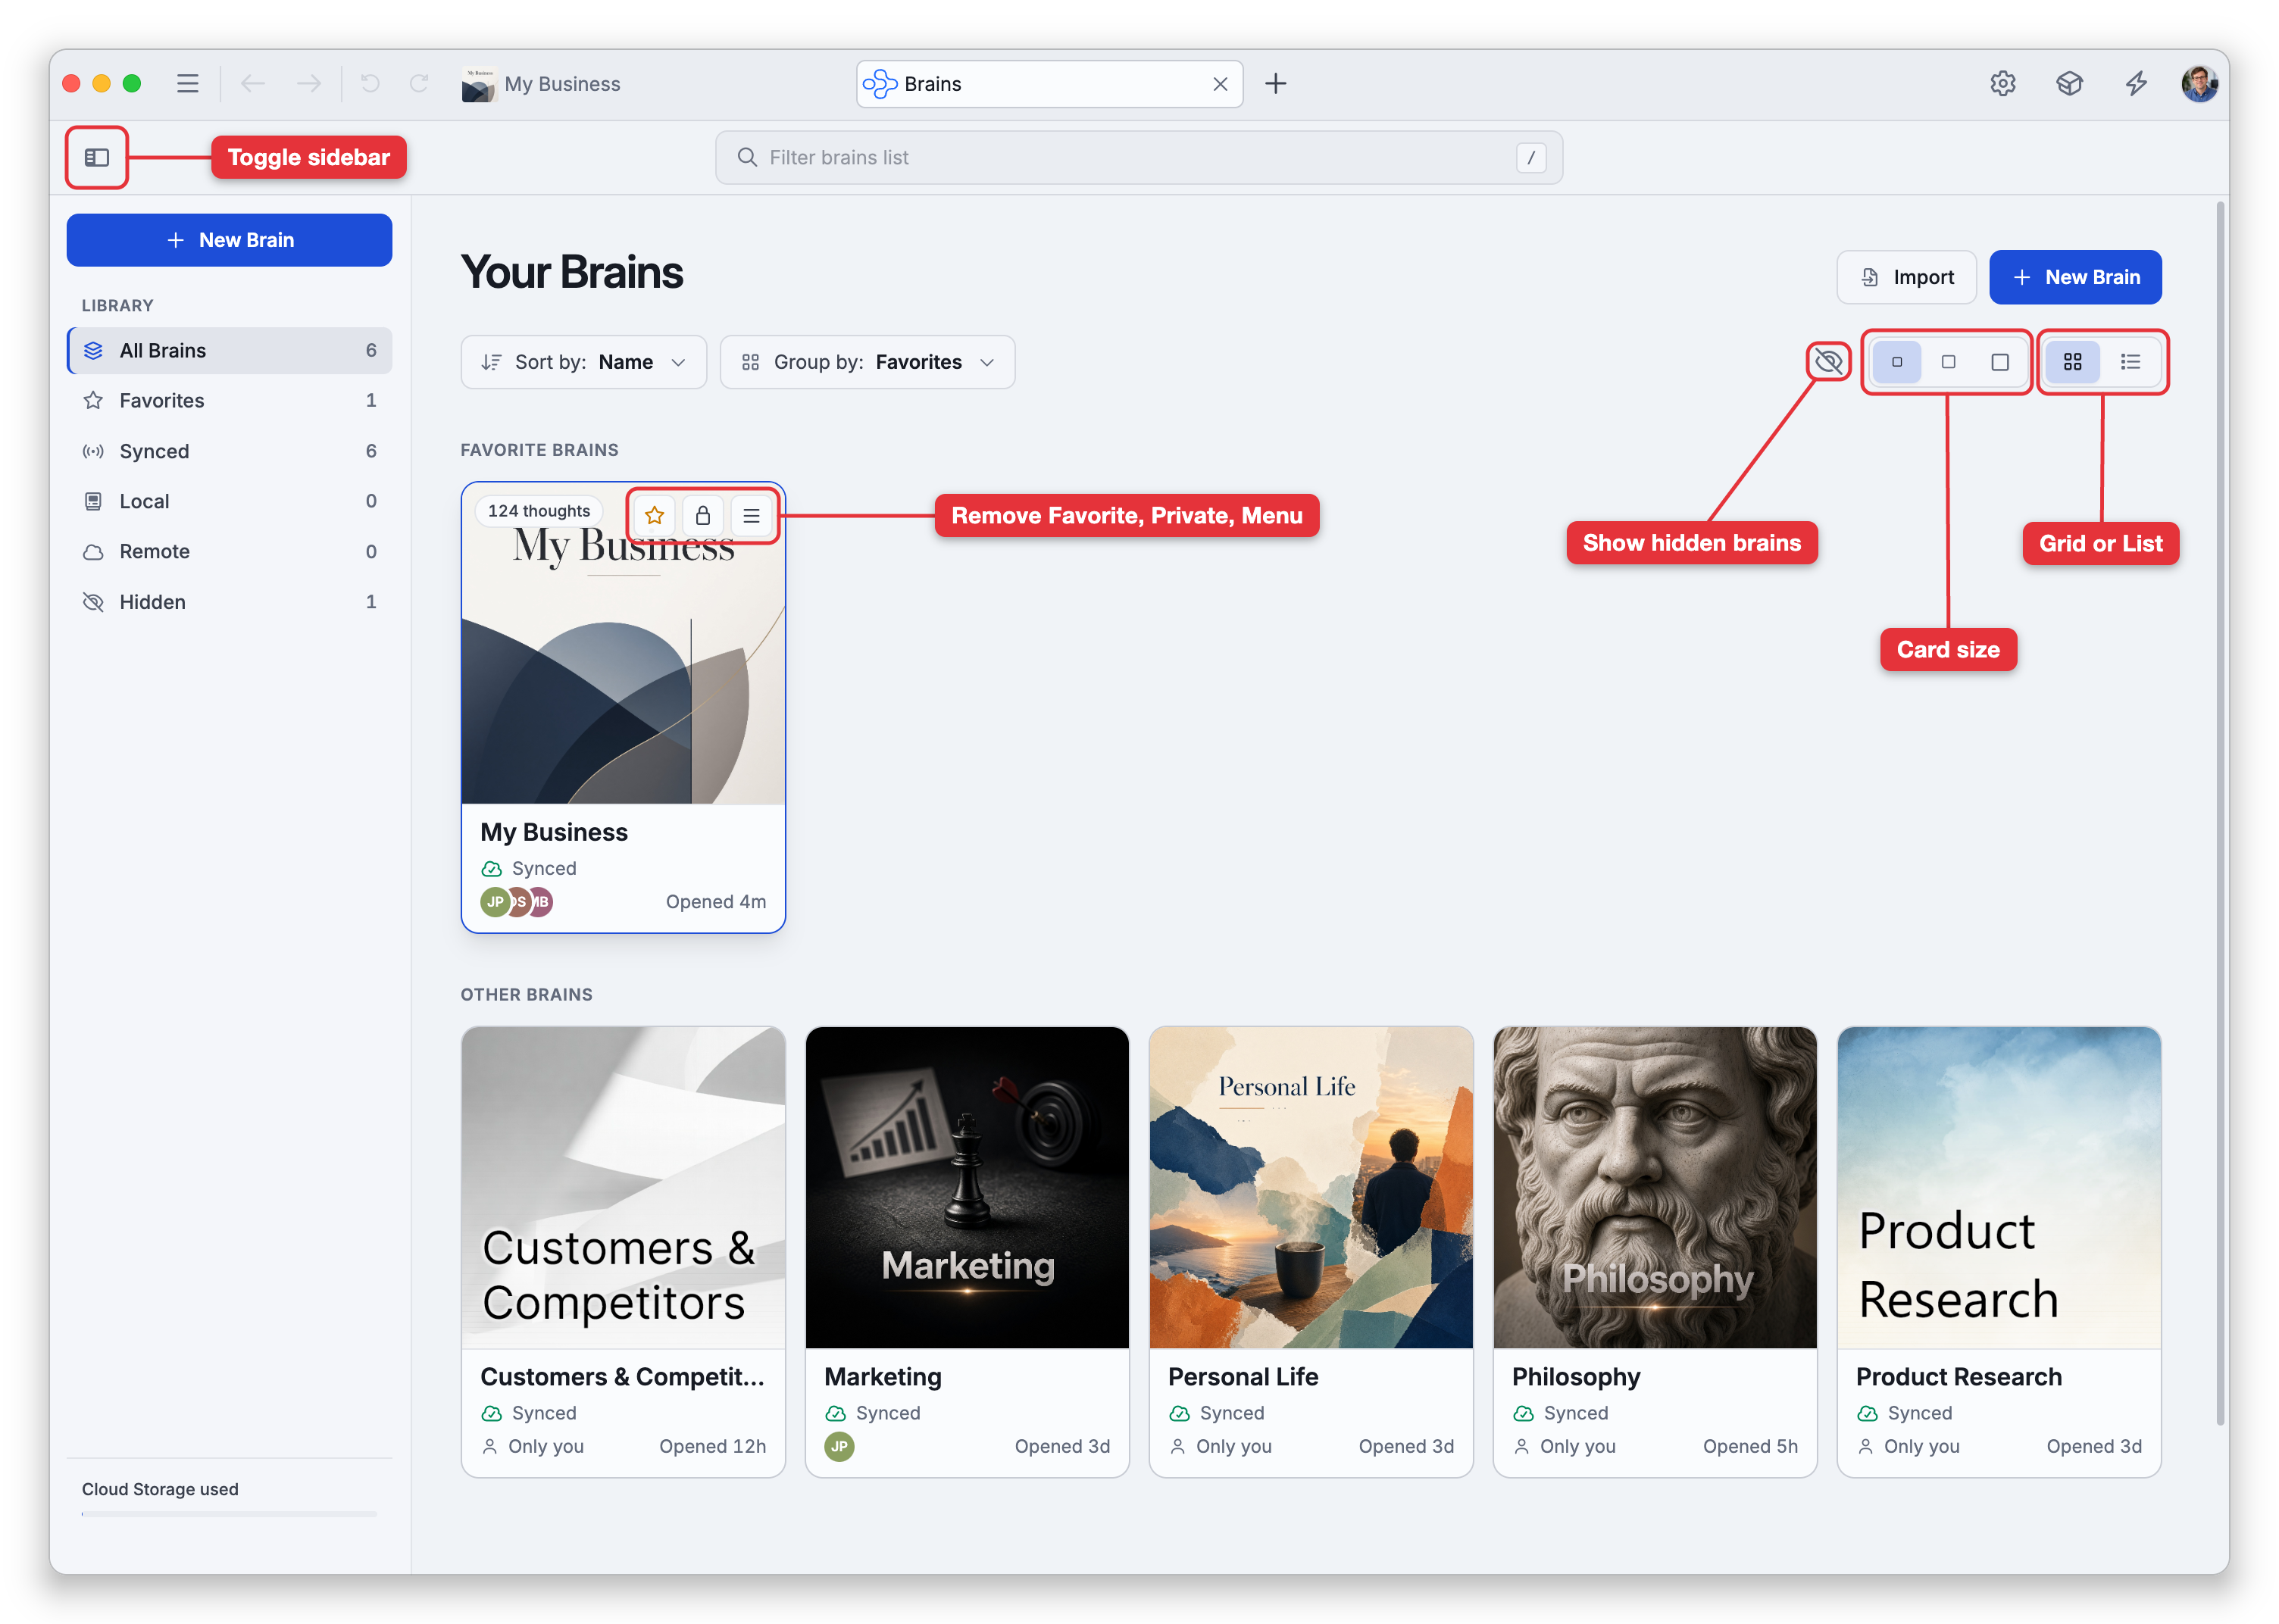2279x1624 pixels.
Task: Click the sync cloud icon on Philosophy card
Action: click(x=1523, y=1413)
